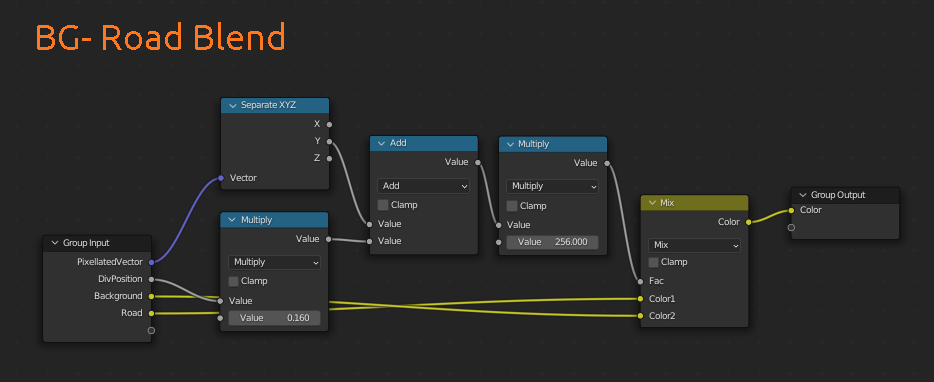
Task: Select the Group Output node header
Action: click(845, 195)
